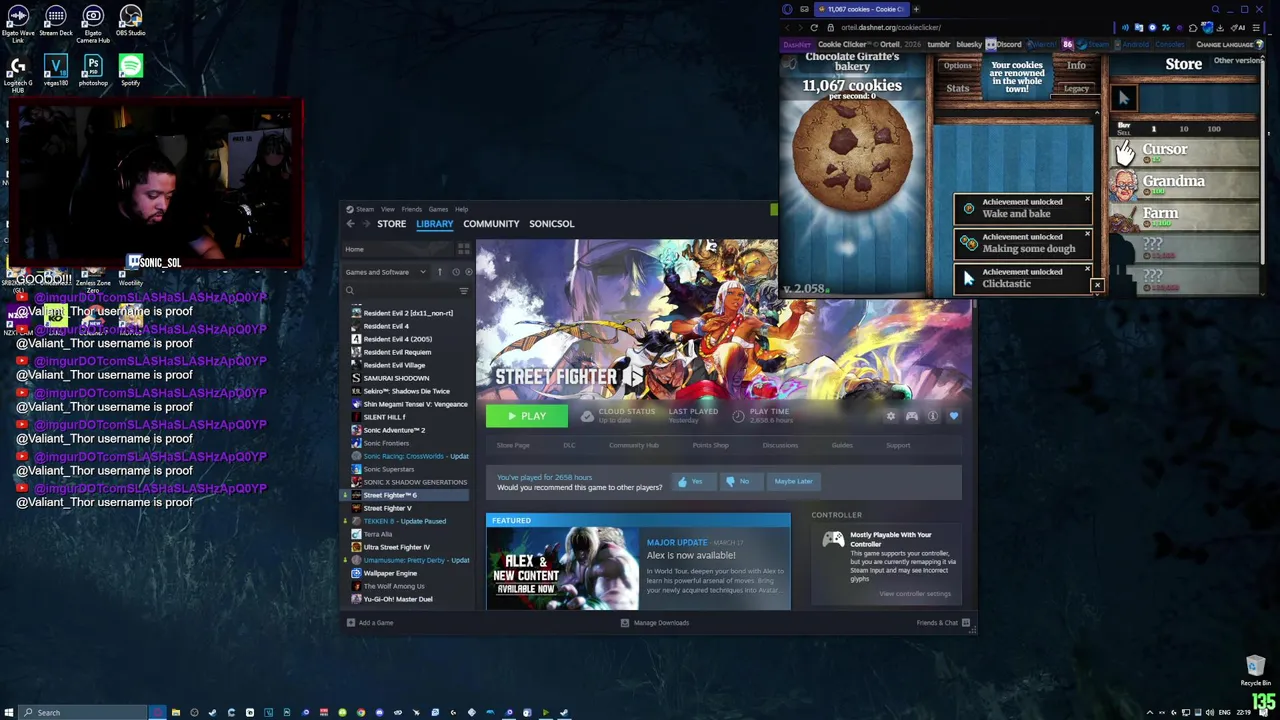The image size is (1280, 720).
Task: Click the ready-to-play filter icon in Steam
Action: [468, 272]
